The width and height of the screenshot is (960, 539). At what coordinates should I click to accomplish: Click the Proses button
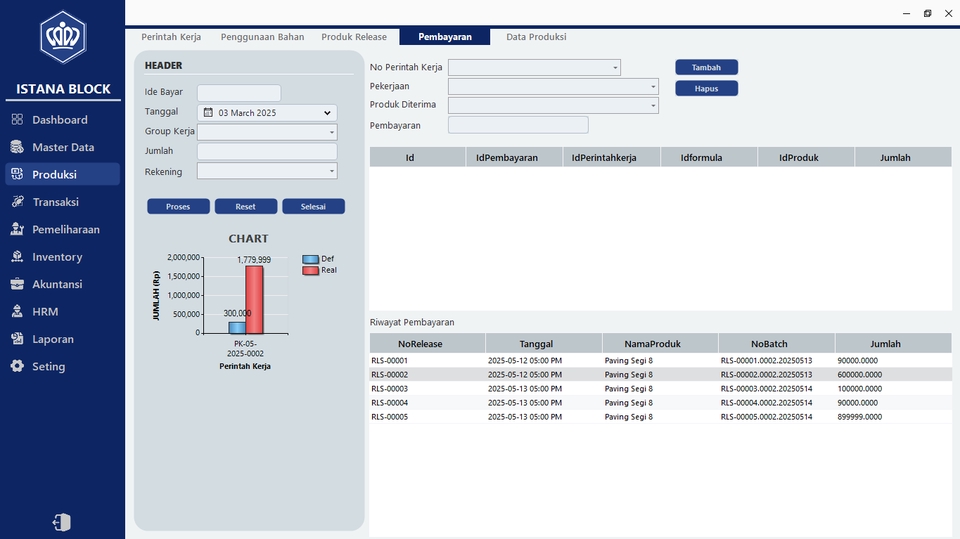pyautogui.click(x=178, y=206)
